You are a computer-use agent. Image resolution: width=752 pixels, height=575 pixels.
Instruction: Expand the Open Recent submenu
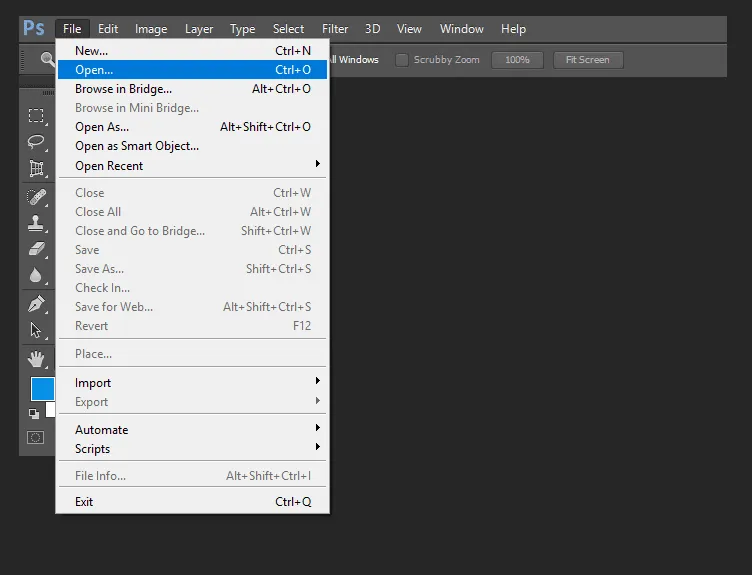192,165
